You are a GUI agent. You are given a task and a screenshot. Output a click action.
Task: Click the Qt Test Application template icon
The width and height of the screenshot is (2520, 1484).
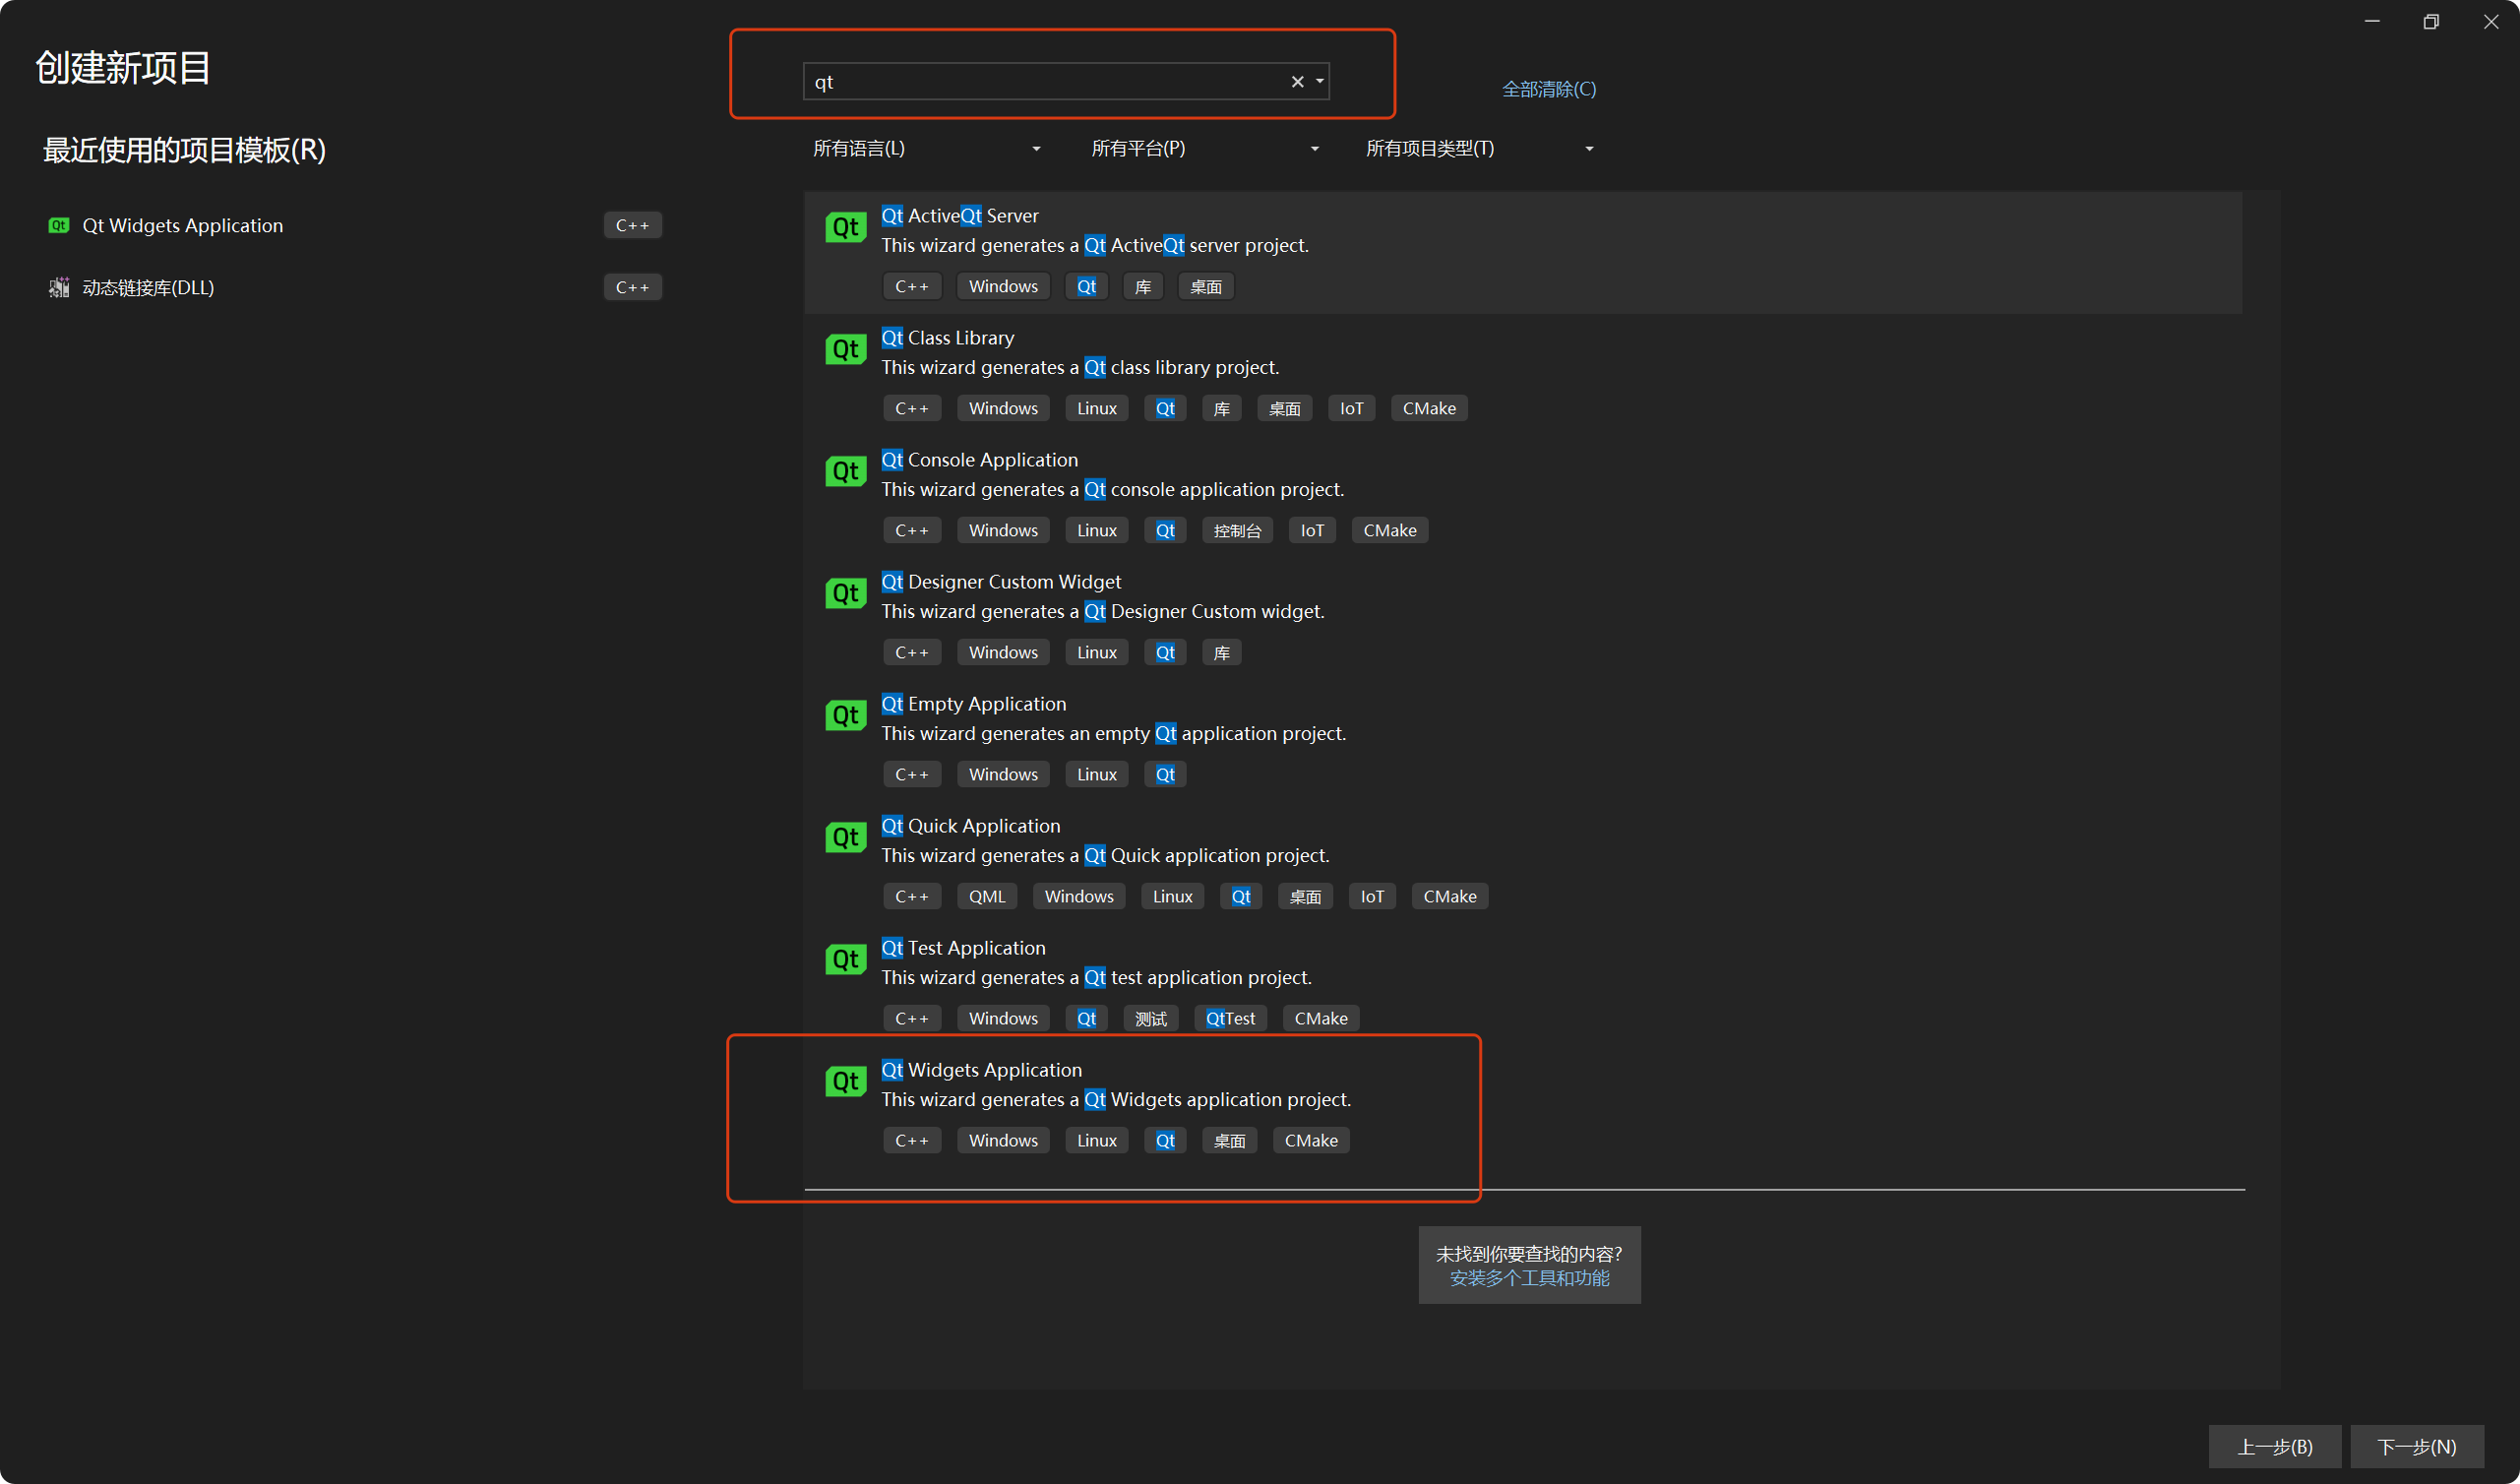tap(845, 959)
